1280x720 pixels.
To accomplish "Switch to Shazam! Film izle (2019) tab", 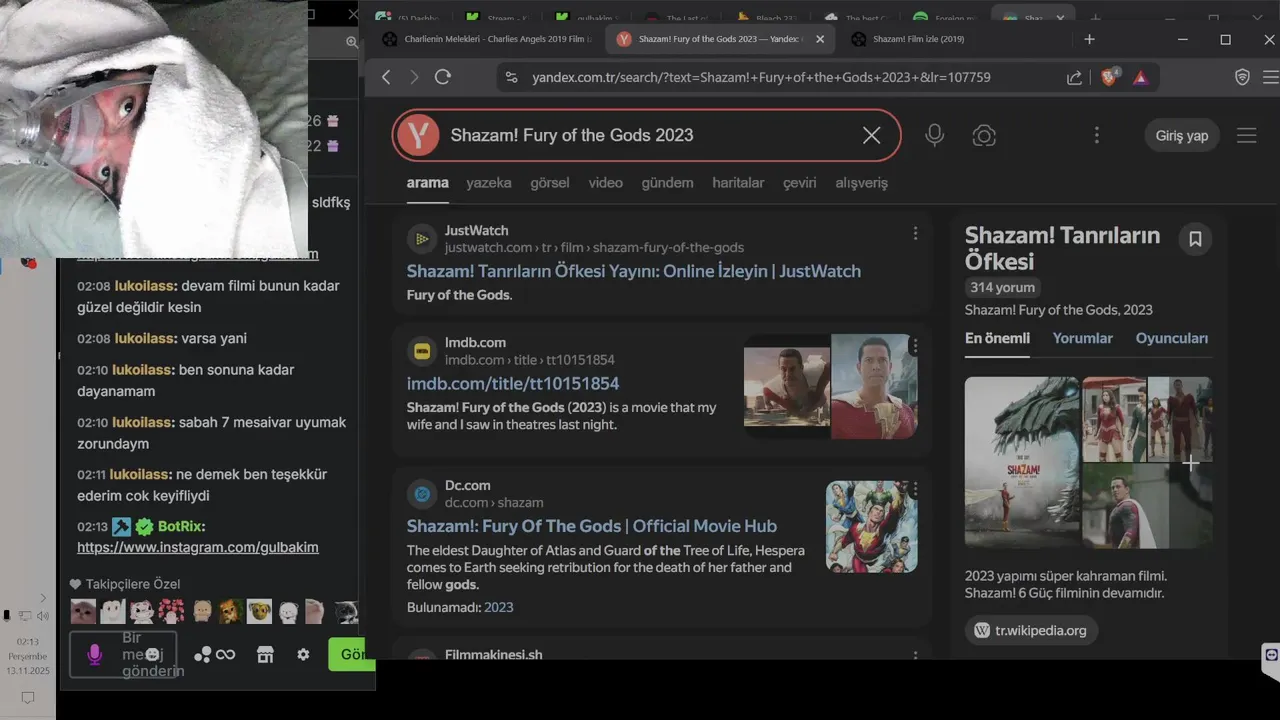I will [x=918, y=39].
